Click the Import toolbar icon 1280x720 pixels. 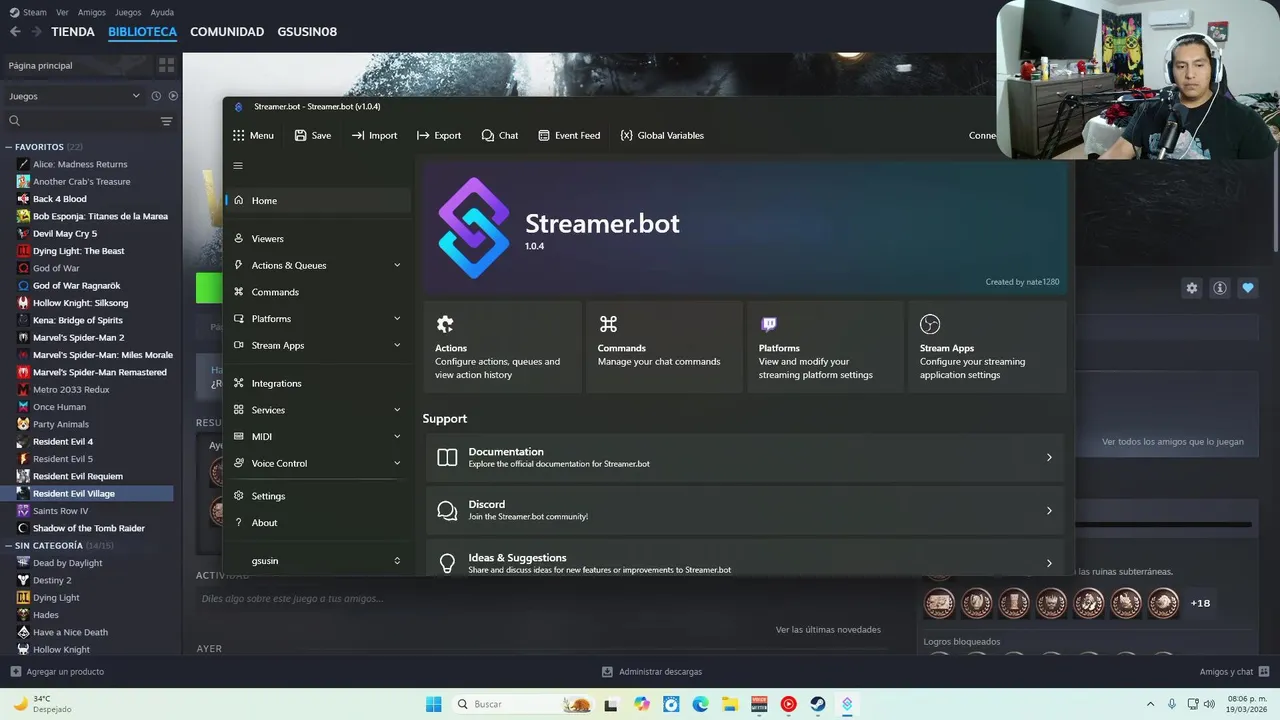358,135
